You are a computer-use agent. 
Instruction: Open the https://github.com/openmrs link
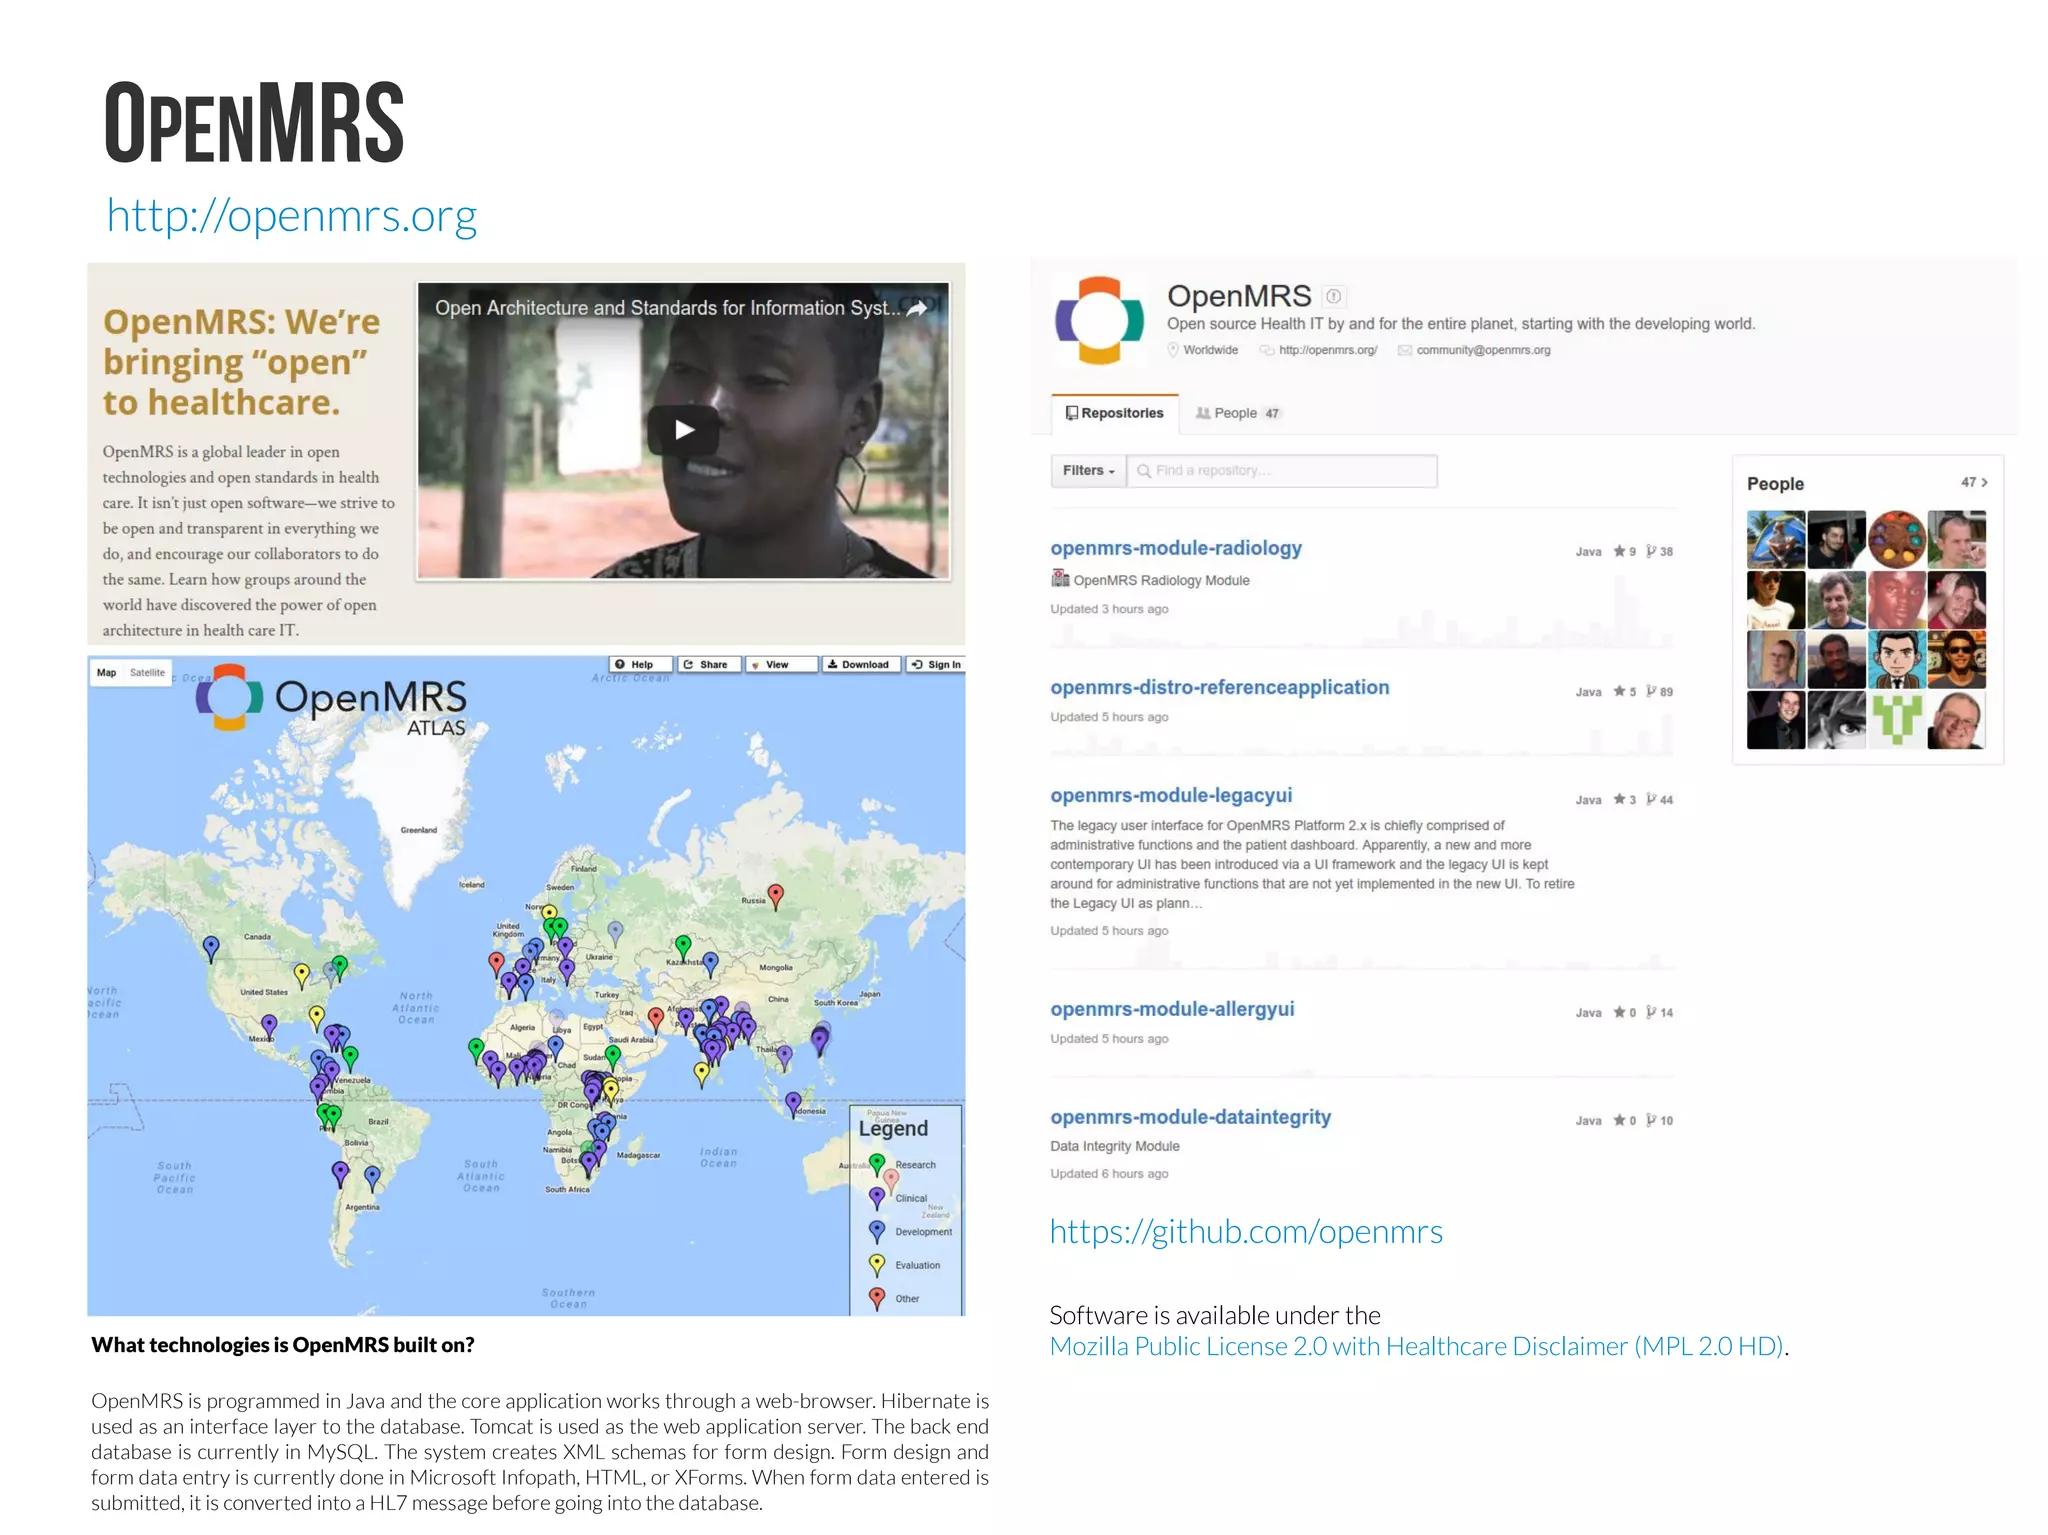pyautogui.click(x=1246, y=1232)
